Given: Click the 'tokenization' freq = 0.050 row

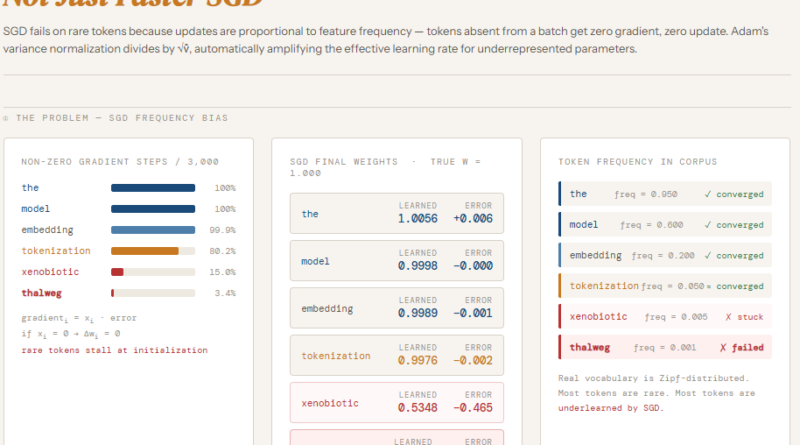Looking at the screenshot, I should [665, 286].
